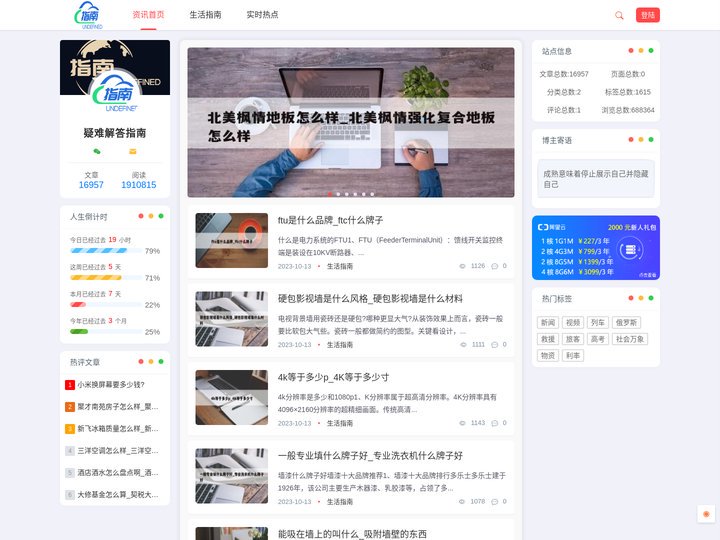Select the 救援 tag
The height and width of the screenshot is (540, 720).
[548, 339]
